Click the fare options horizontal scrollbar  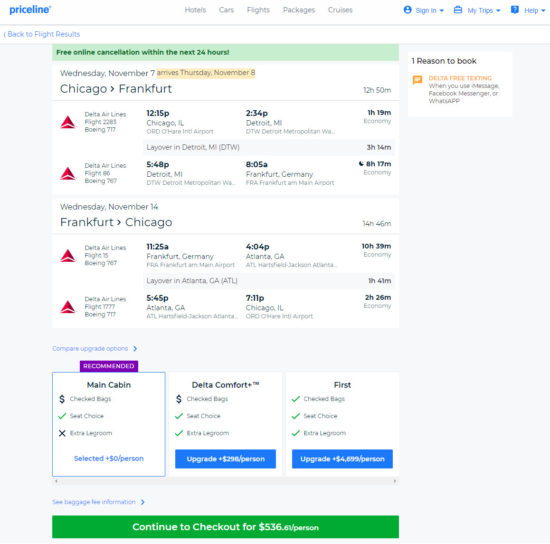226,481
